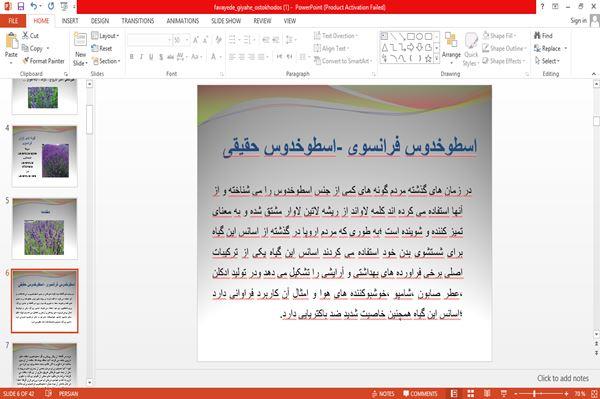
Task: Adjust the zoom slider handle
Action: click(535, 393)
